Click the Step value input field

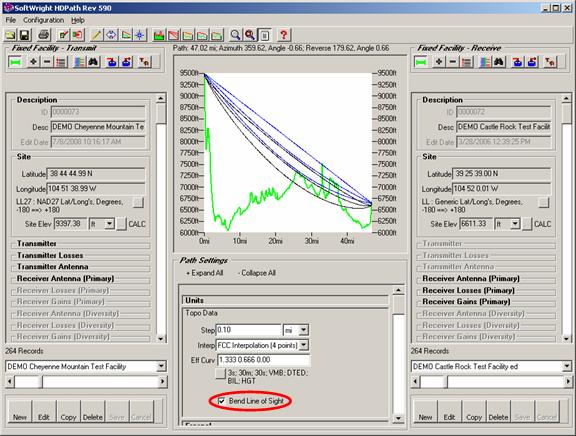tap(249, 330)
